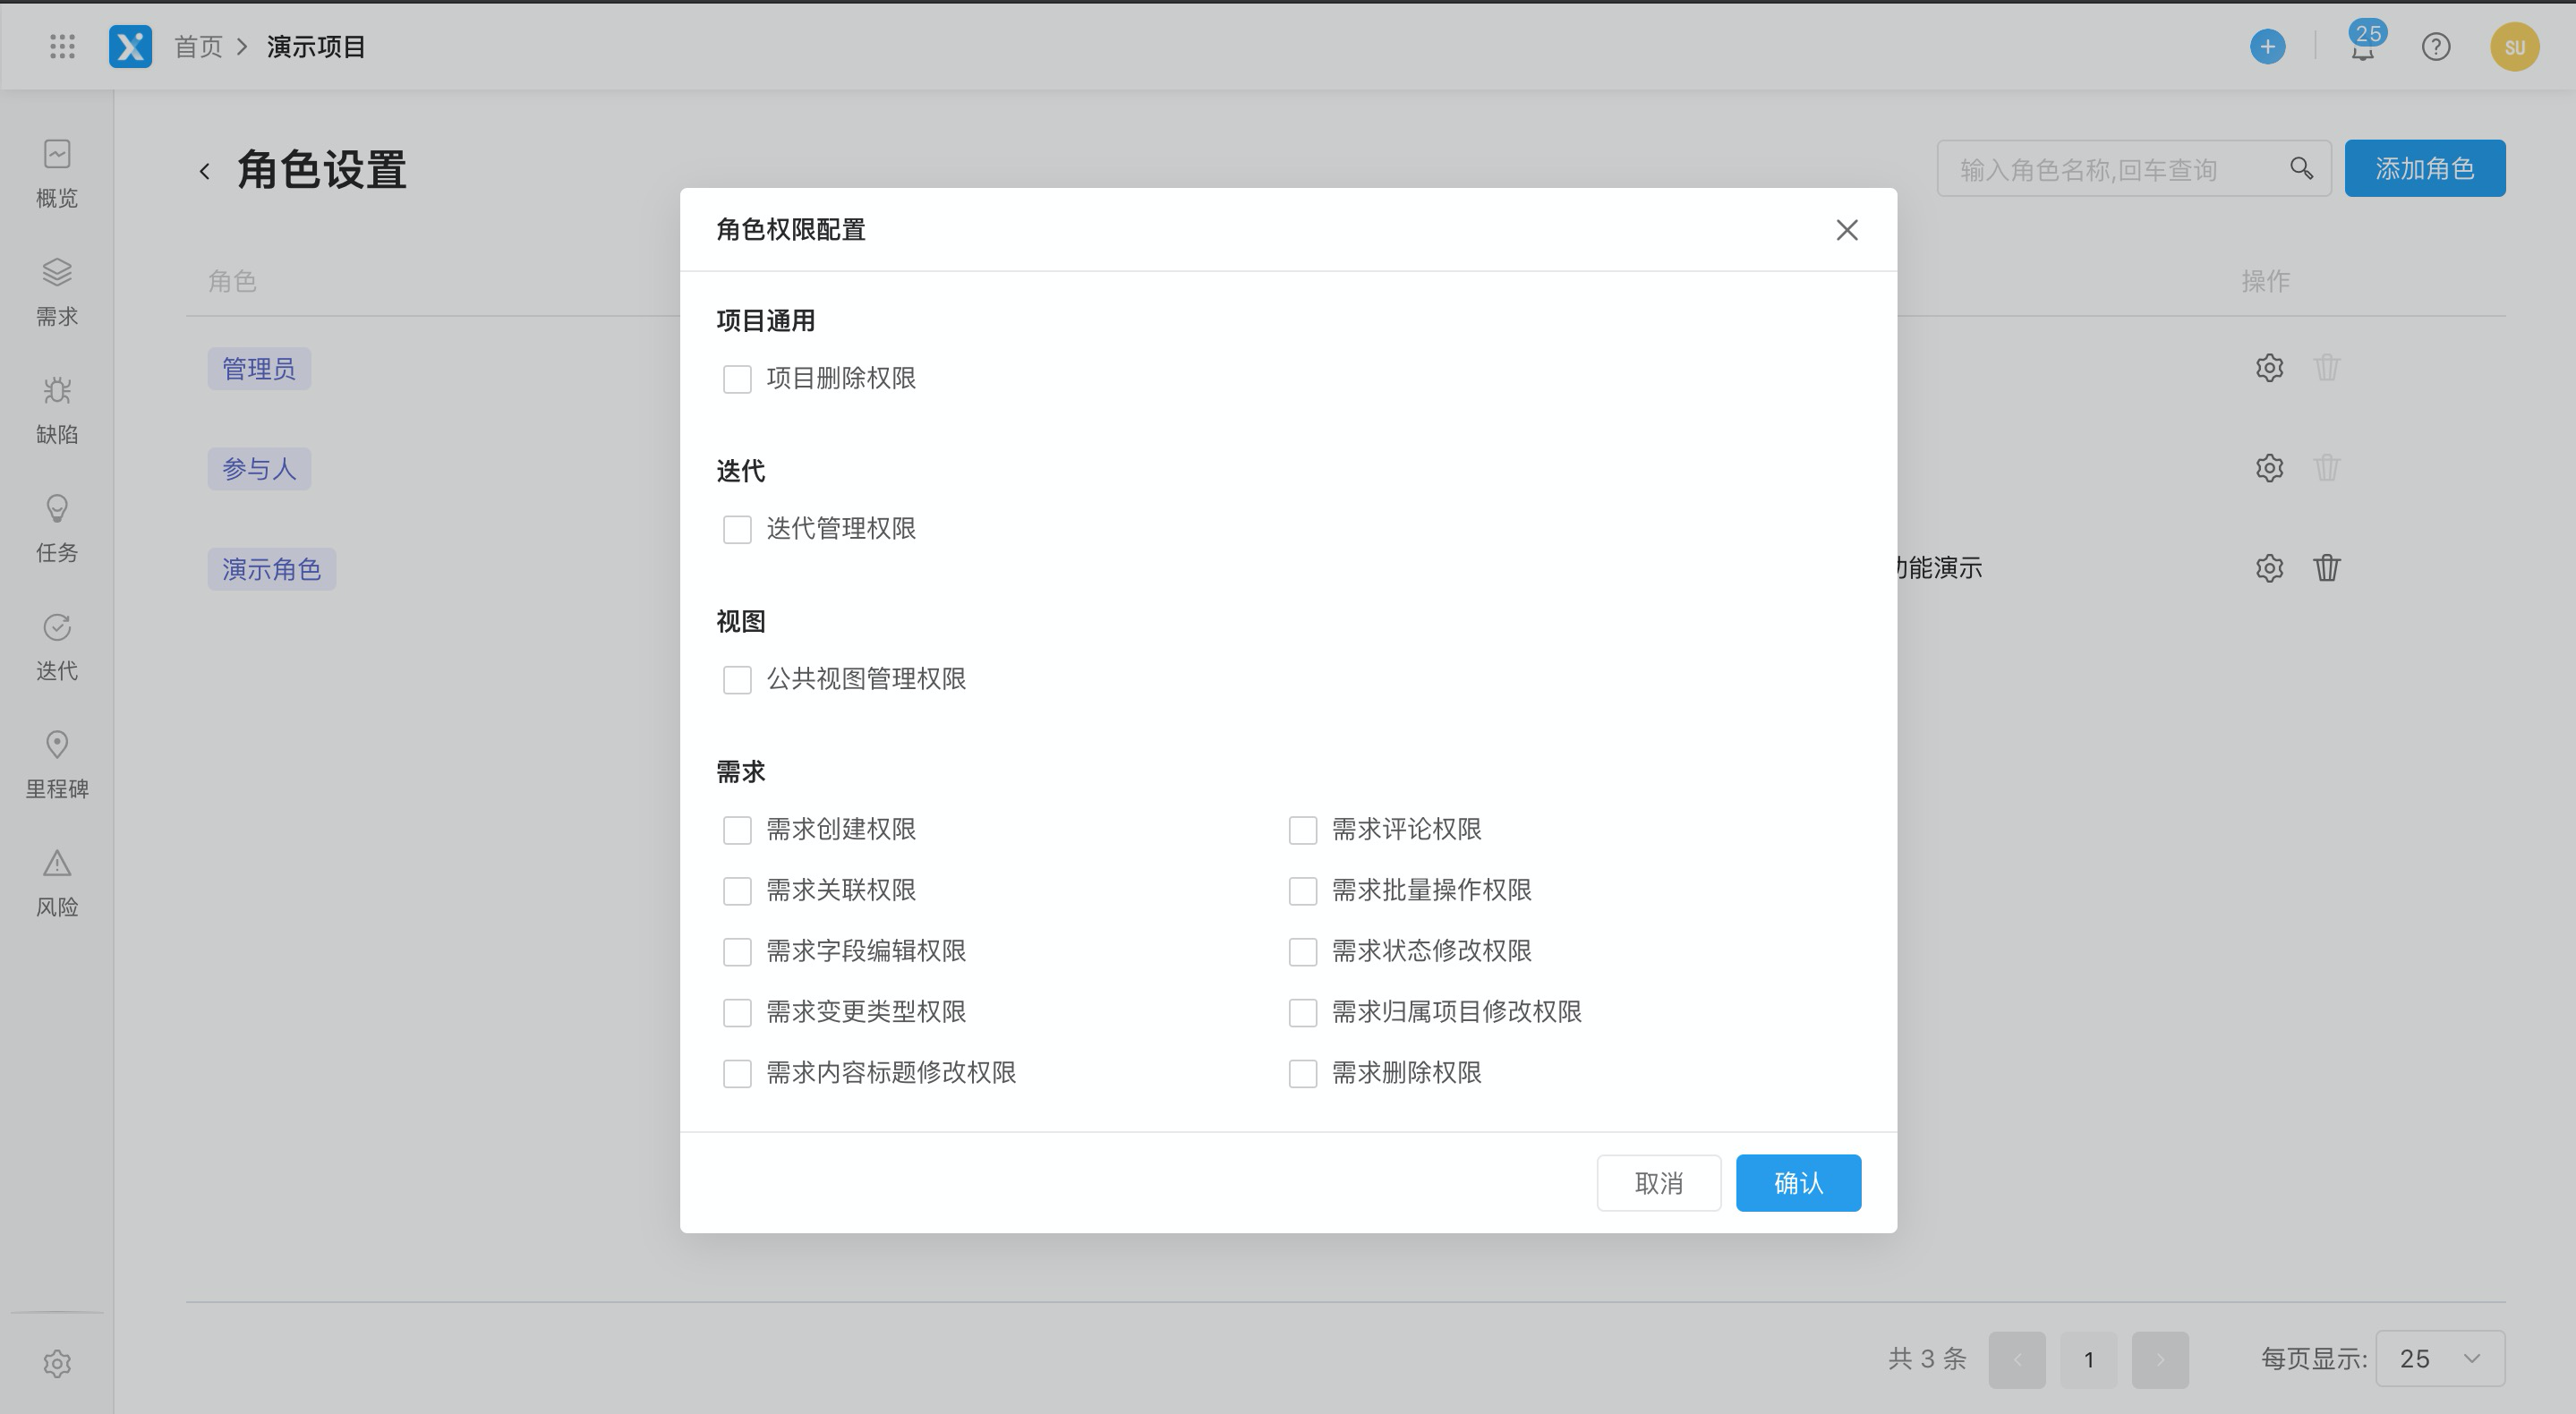Open permission settings gear for 演示角色
This screenshot has width=2576, height=1414.
click(x=2269, y=568)
